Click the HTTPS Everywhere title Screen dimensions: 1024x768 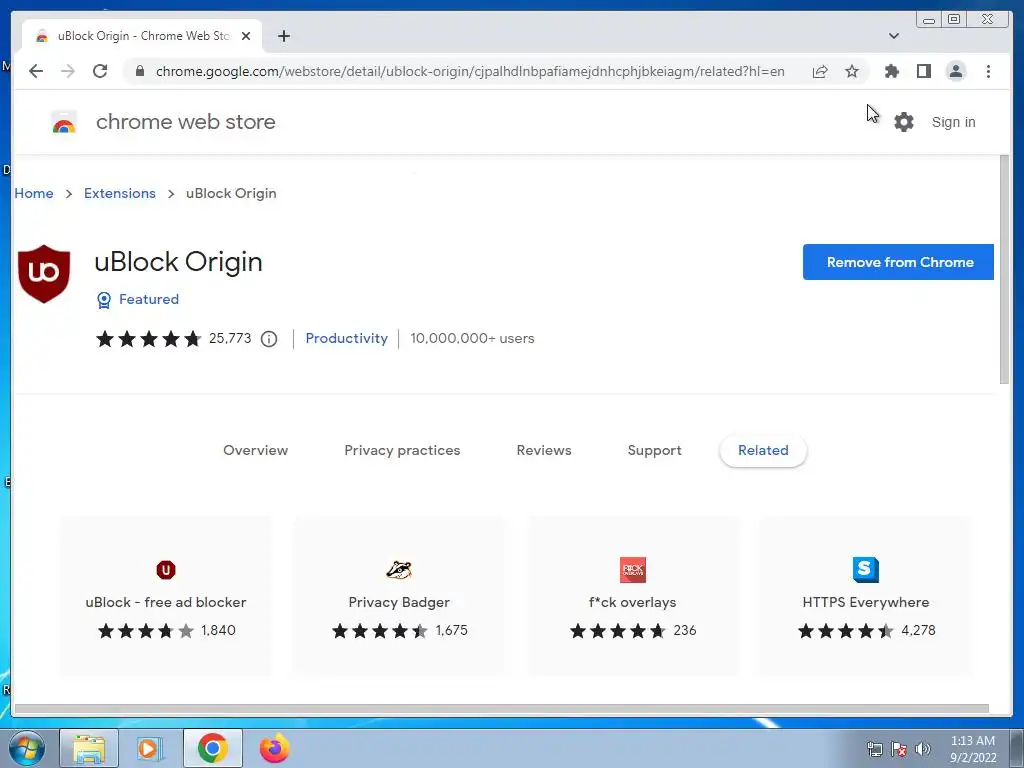click(x=866, y=602)
